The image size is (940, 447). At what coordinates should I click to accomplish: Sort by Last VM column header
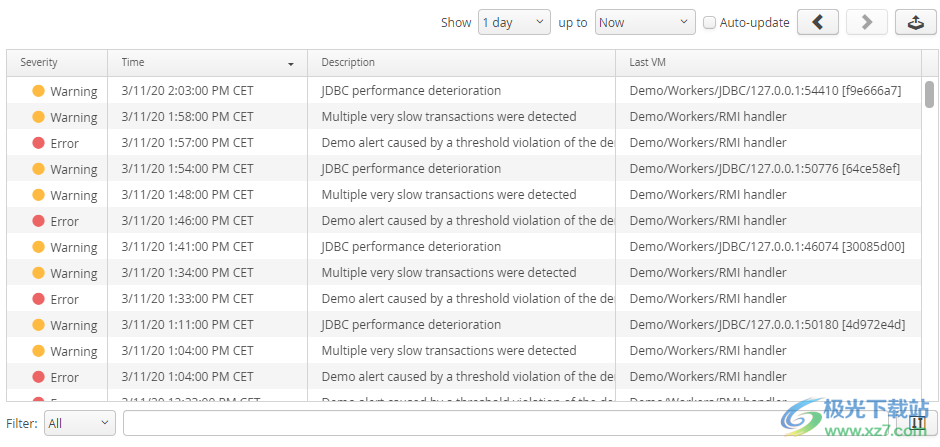click(769, 62)
